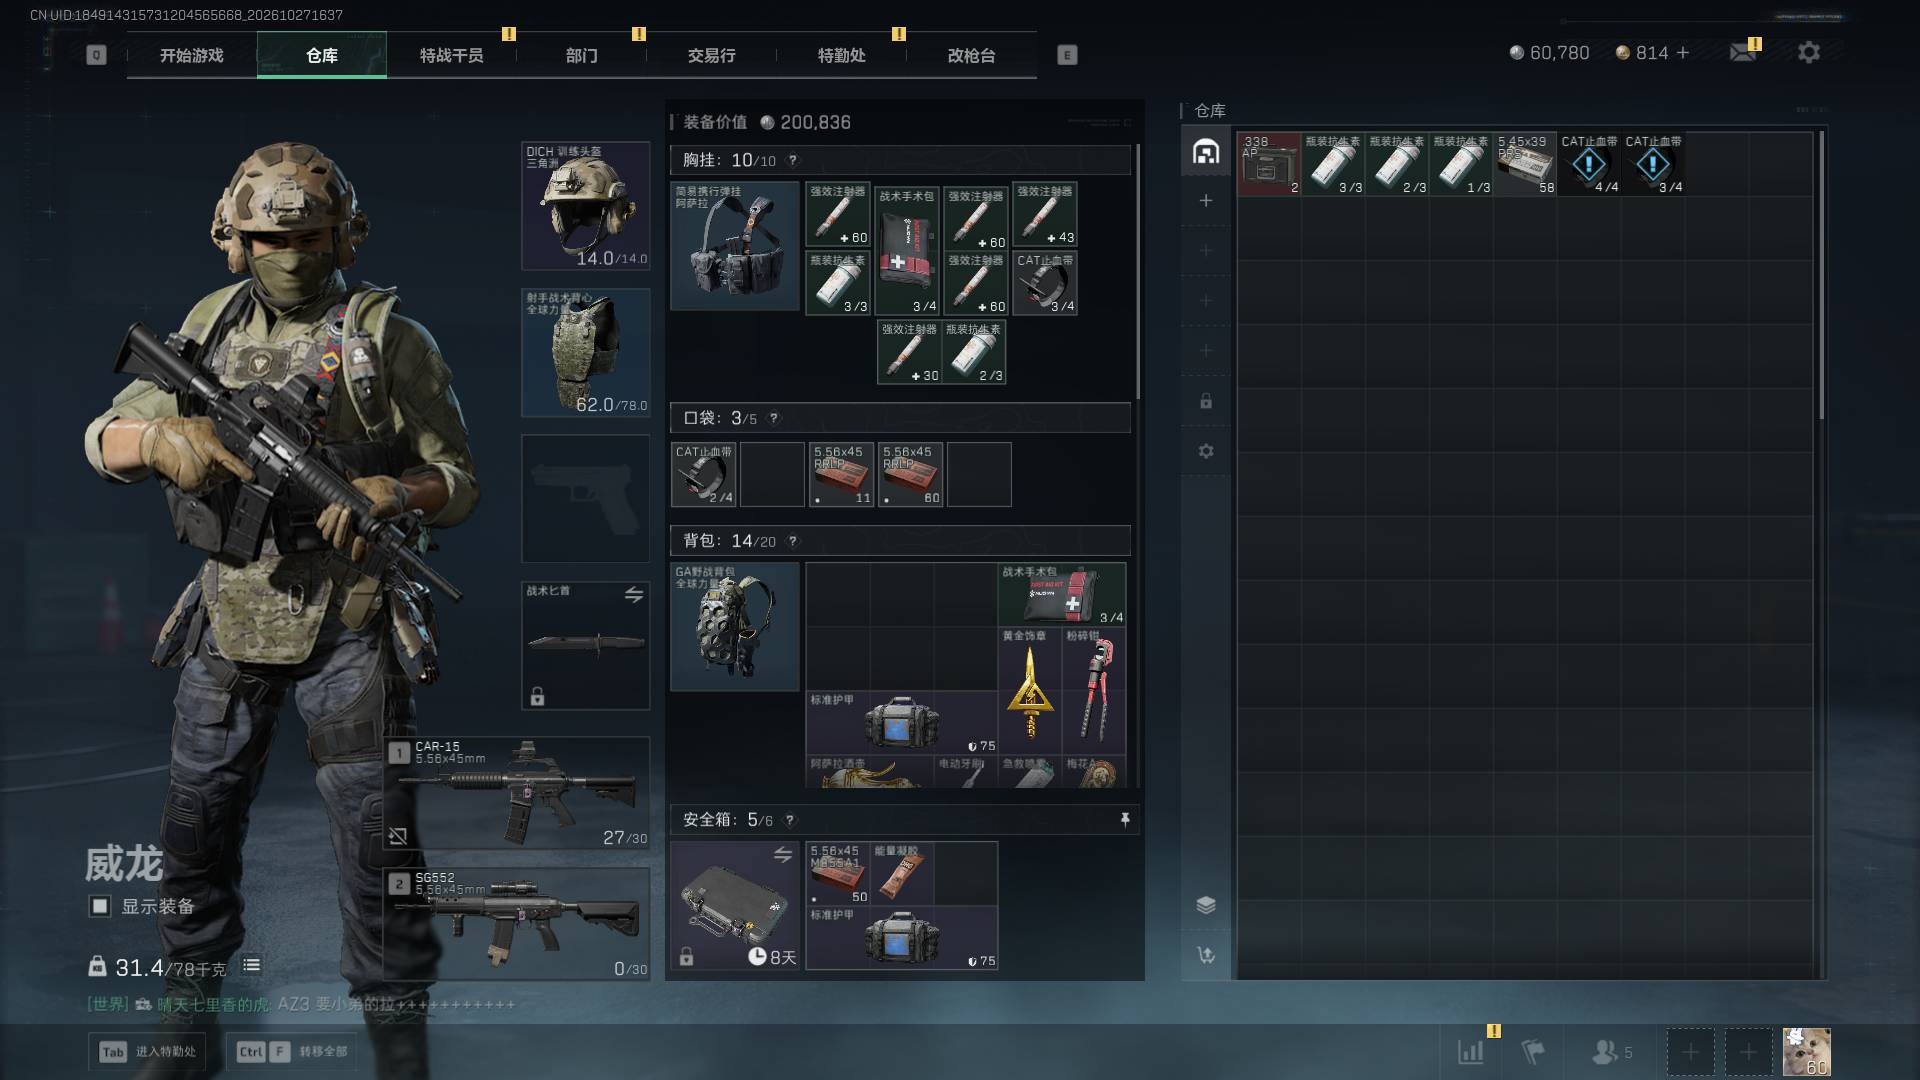The height and width of the screenshot is (1080, 1920).
Task: Switch to the 开始游戏 tab
Action: click(x=192, y=55)
